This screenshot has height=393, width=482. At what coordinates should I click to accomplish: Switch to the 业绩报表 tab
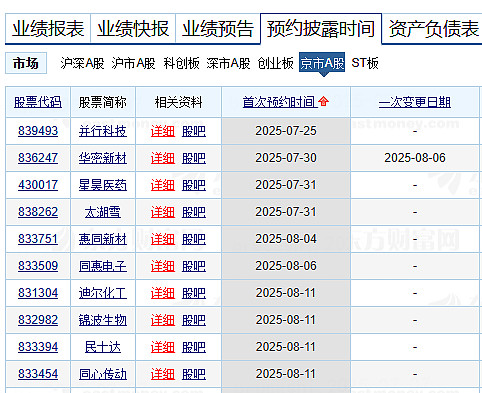click(48, 29)
